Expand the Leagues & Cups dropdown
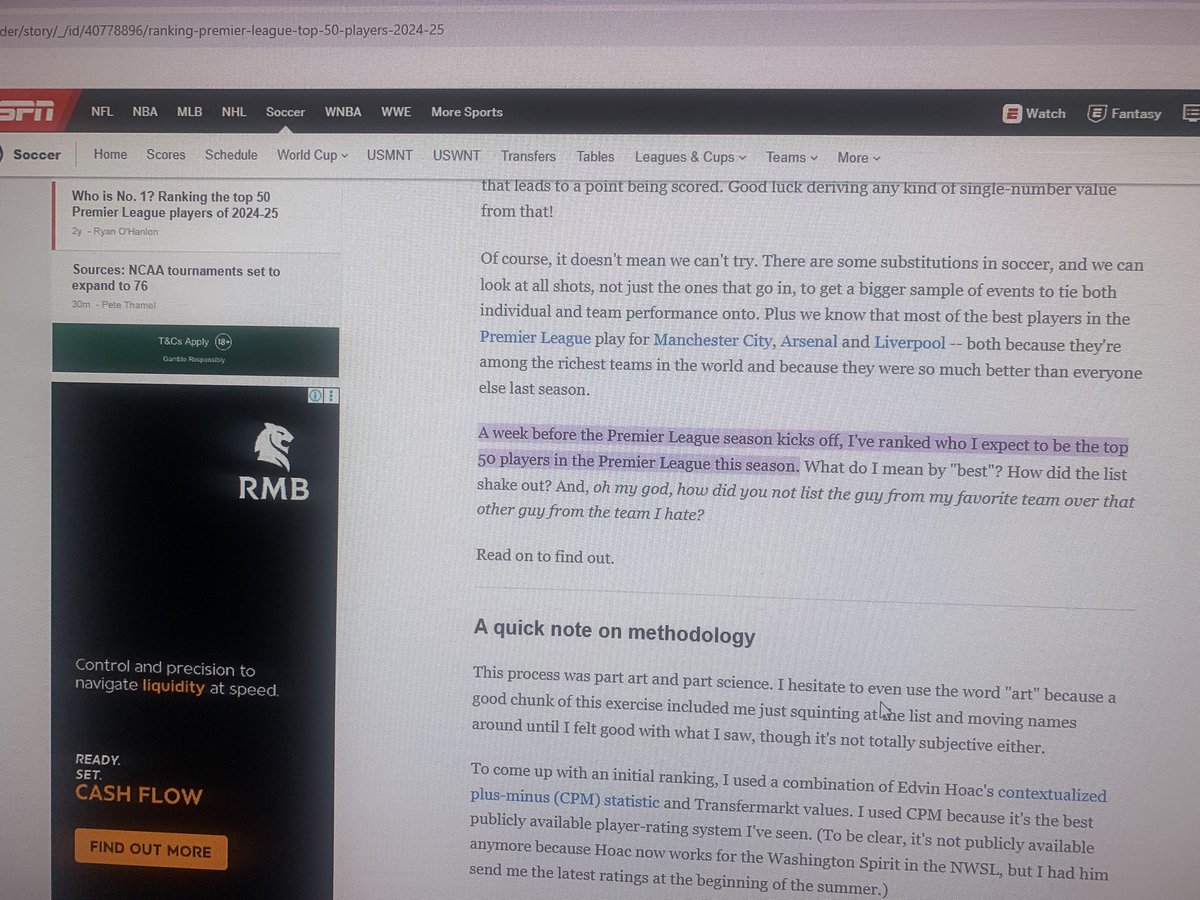1200x900 pixels. [x=691, y=157]
